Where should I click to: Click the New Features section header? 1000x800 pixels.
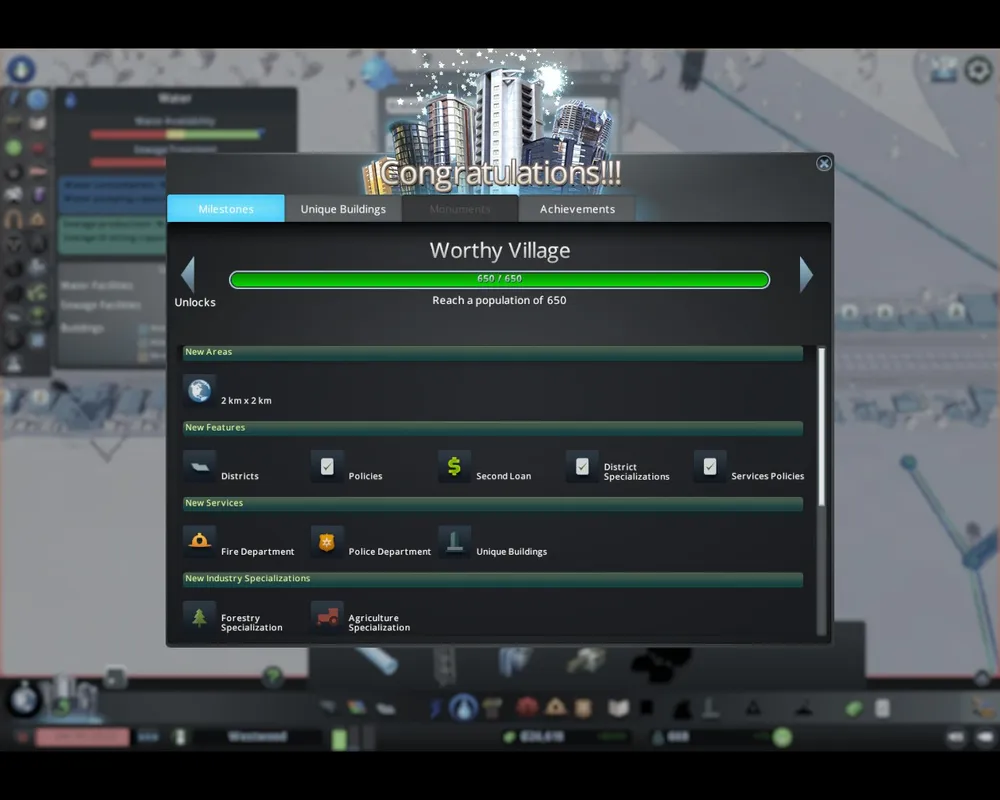[492, 428]
